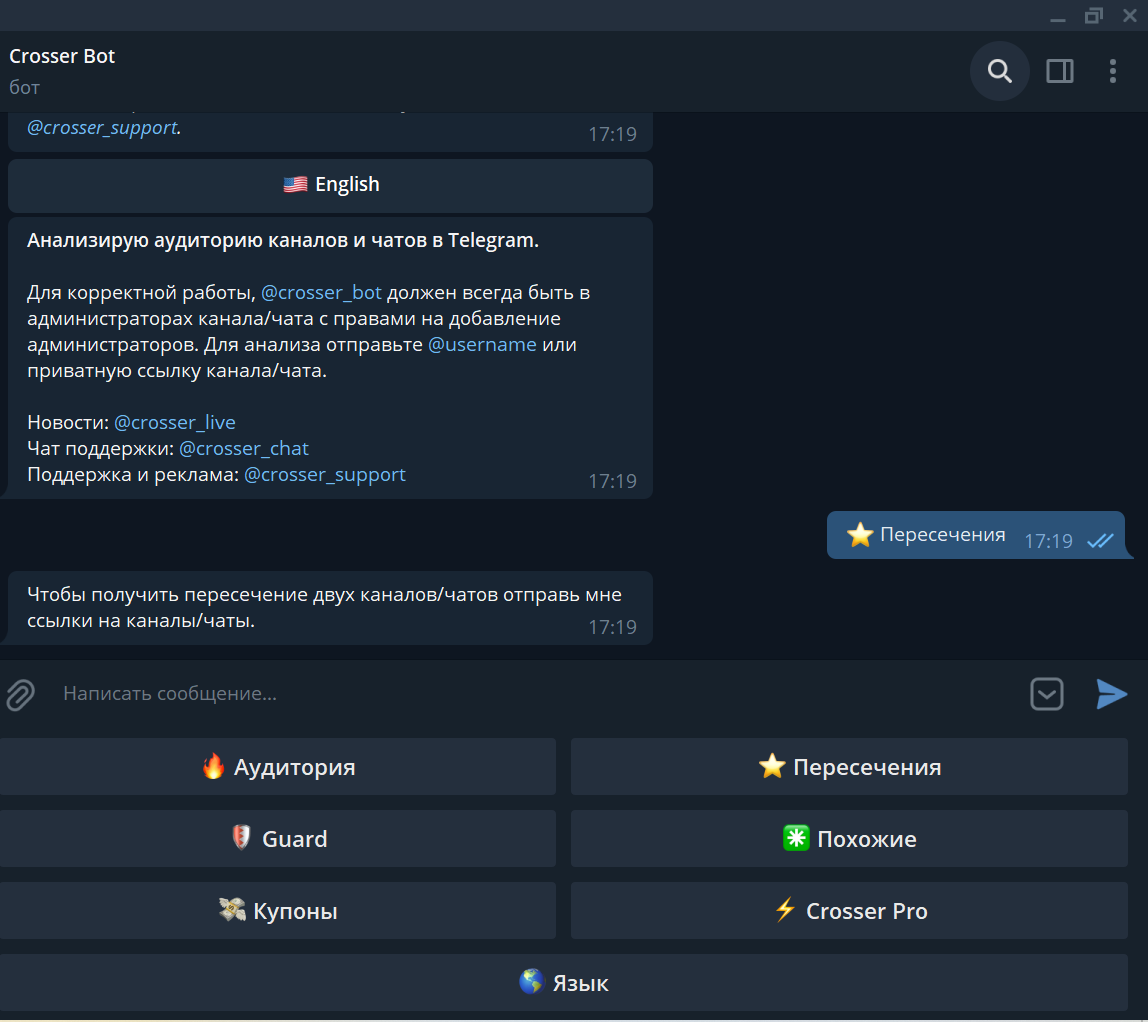Maximize the Telegram window
Viewport: 1148px width, 1022px height.
pyautogui.click(x=1093, y=15)
